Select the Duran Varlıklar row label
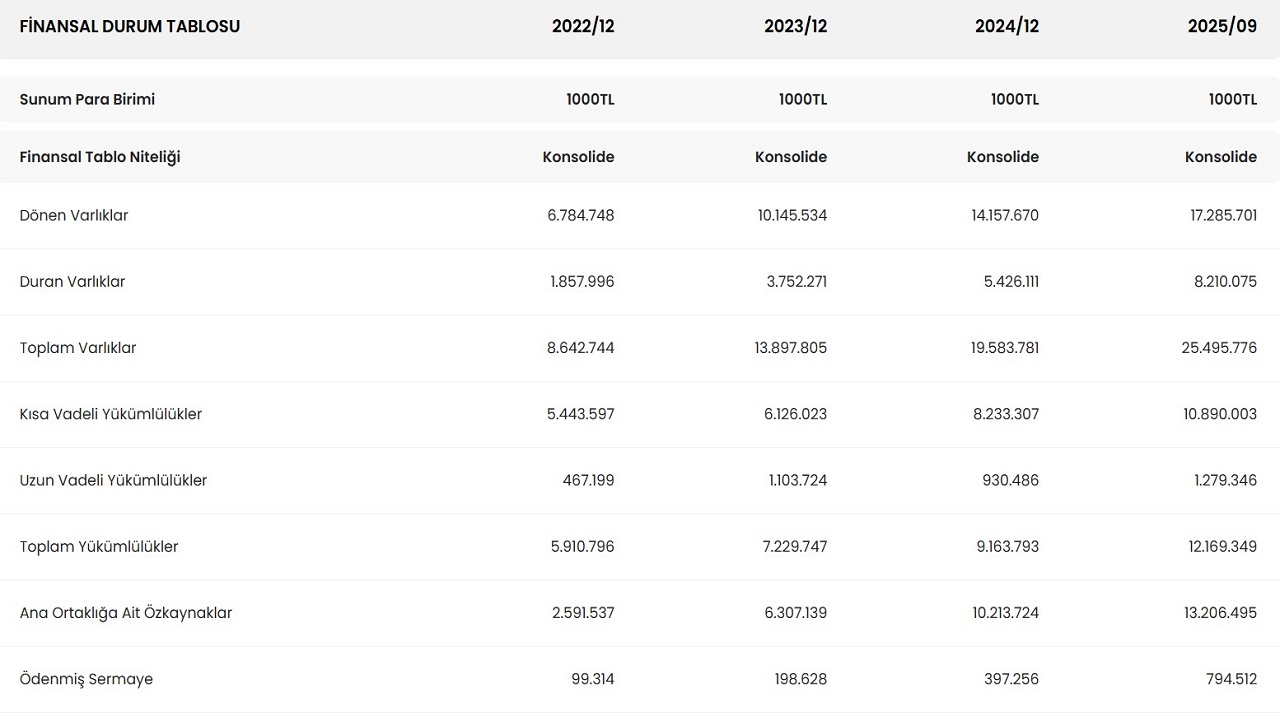Viewport: 1280px width, 720px height. [72, 282]
